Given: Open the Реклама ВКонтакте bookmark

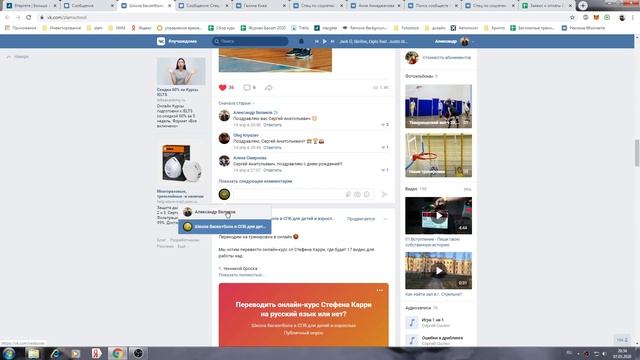Looking at the screenshot, I should (x=584, y=28).
